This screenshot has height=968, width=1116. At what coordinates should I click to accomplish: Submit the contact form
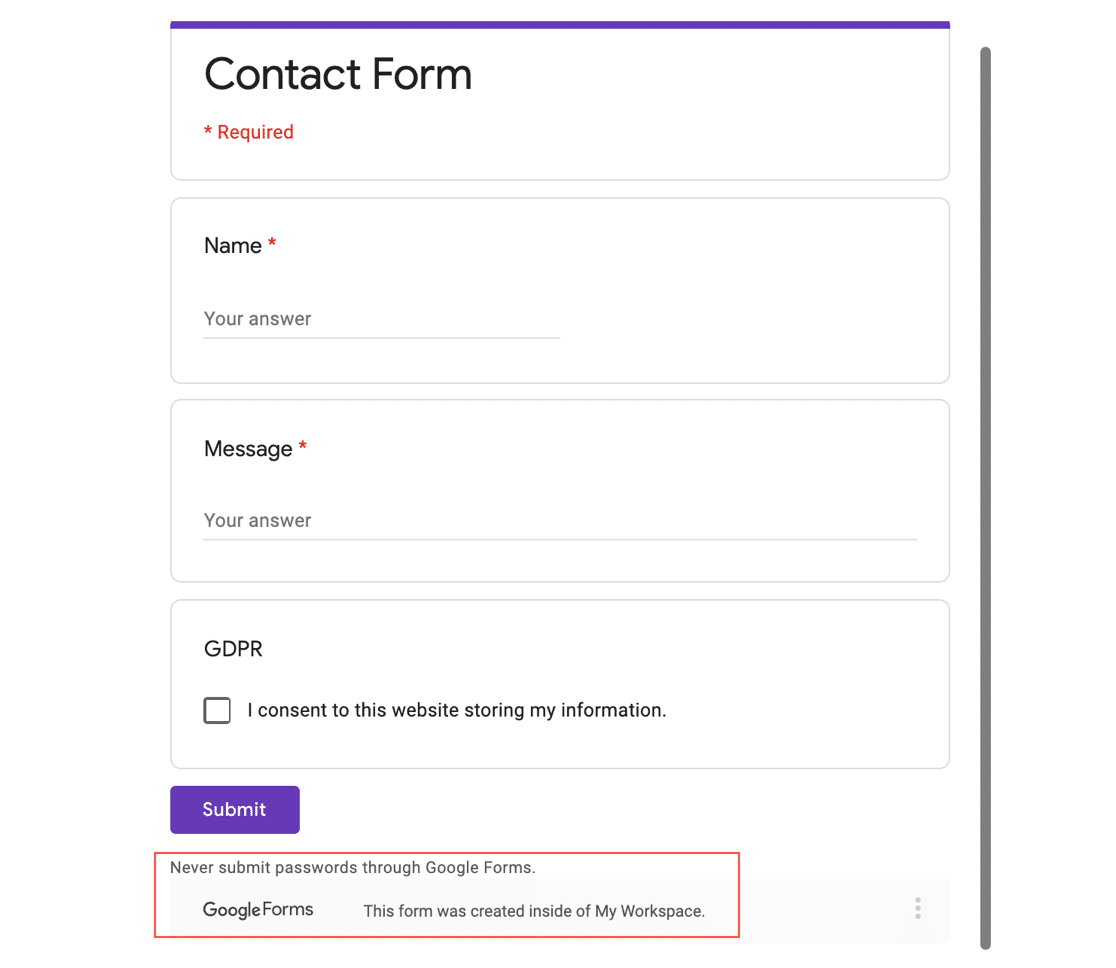click(235, 809)
